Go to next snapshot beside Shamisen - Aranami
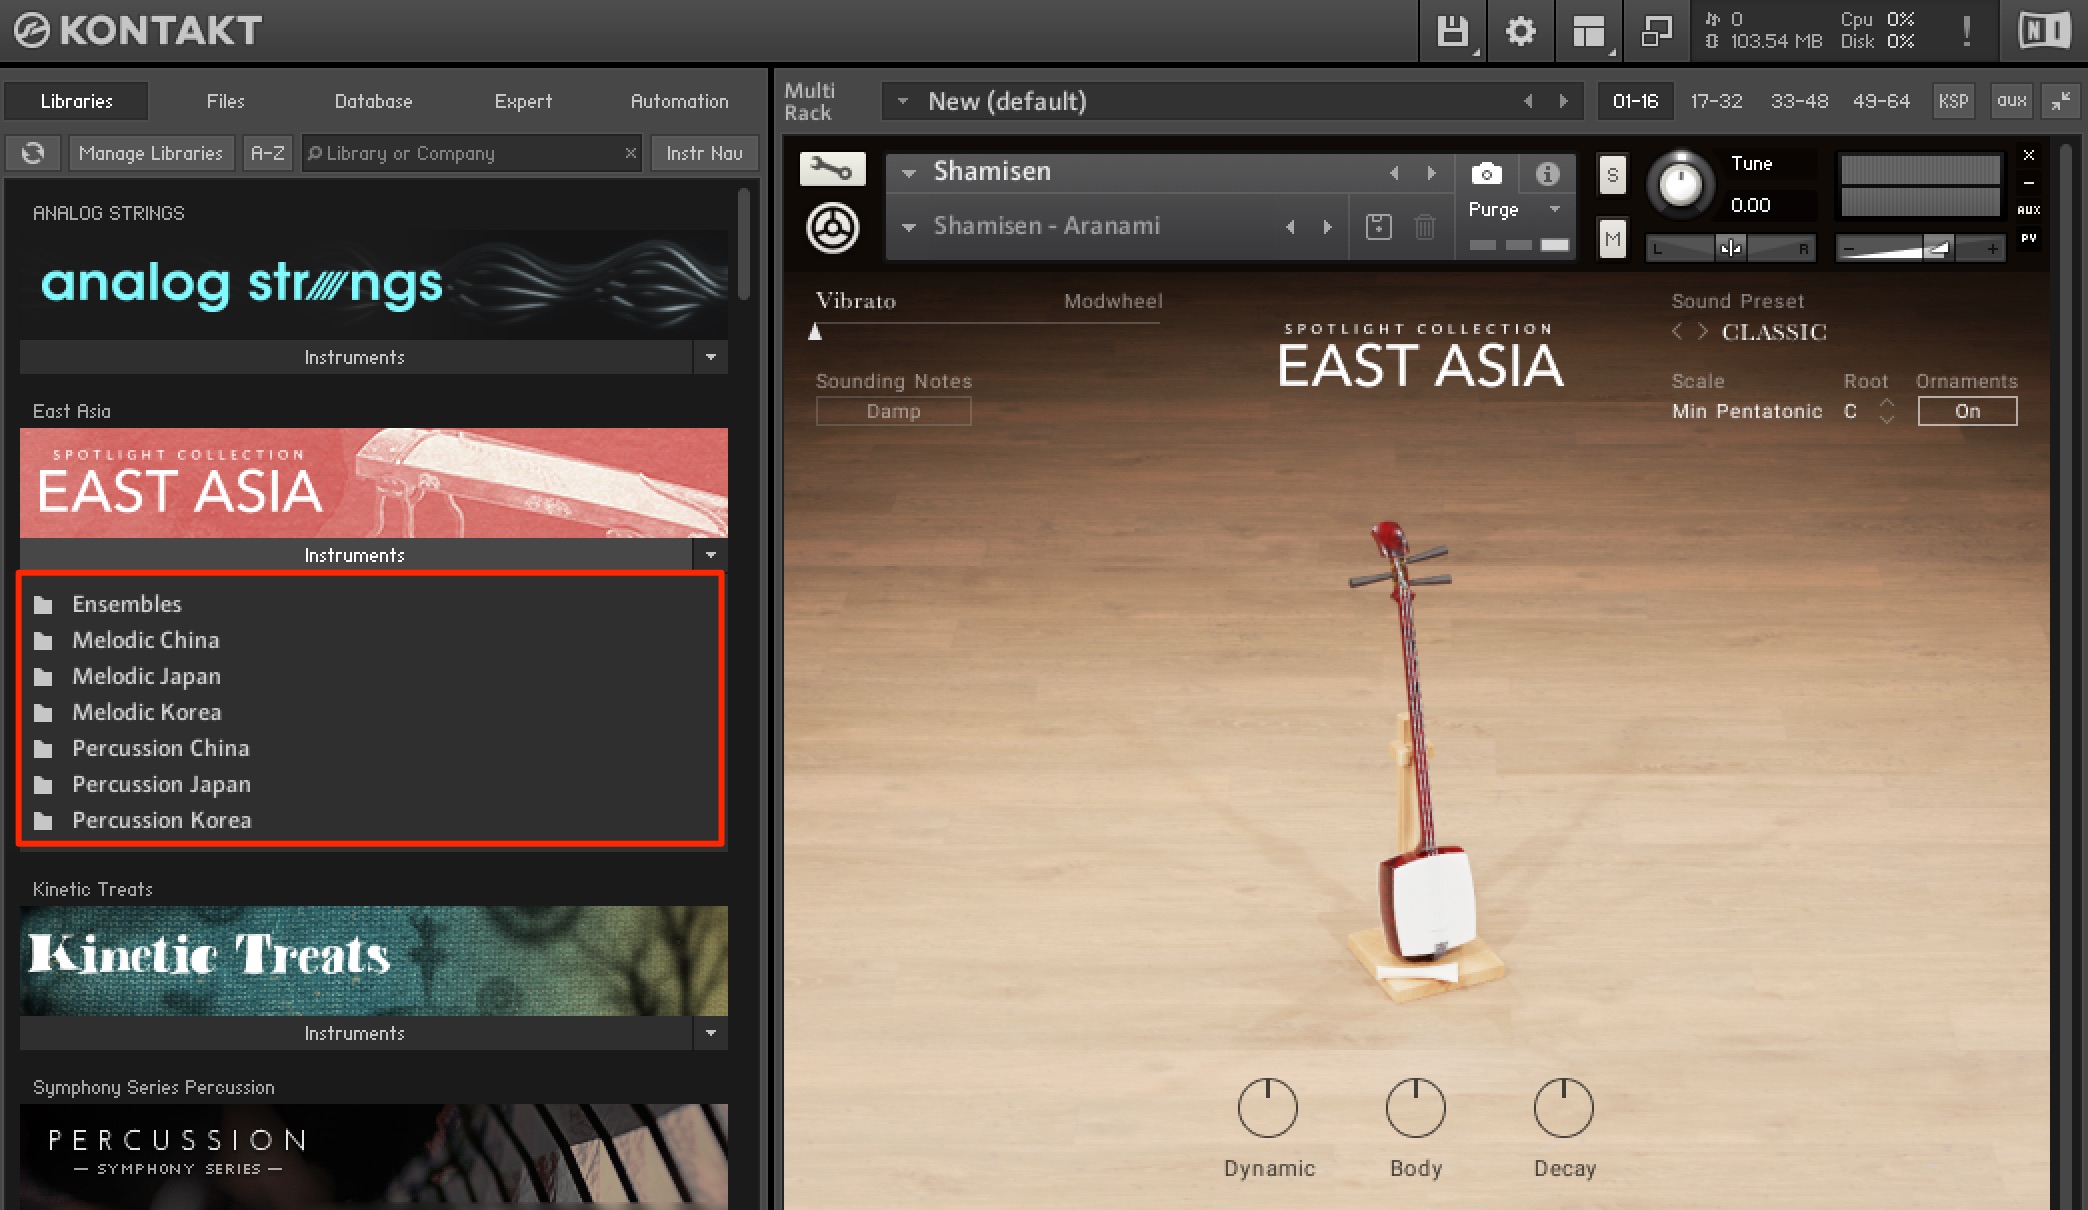 click(1328, 227)
